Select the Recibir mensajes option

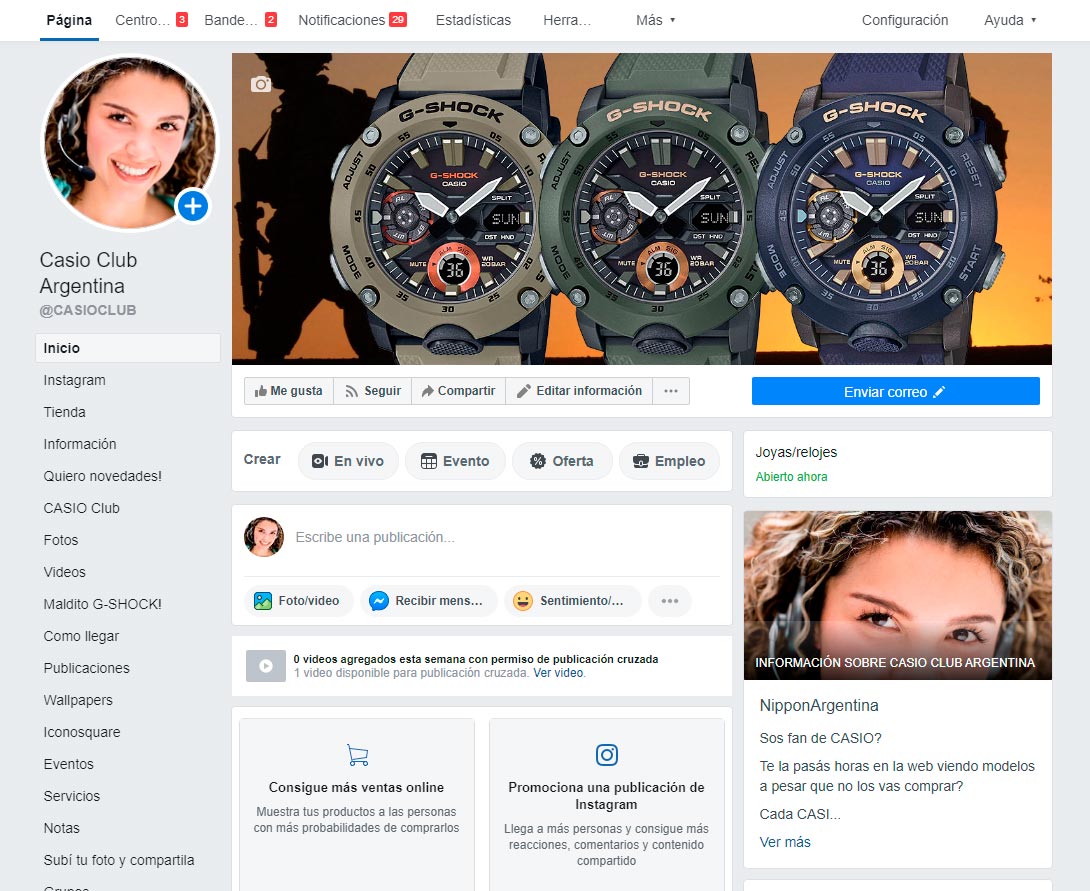[x=429, y=600]
